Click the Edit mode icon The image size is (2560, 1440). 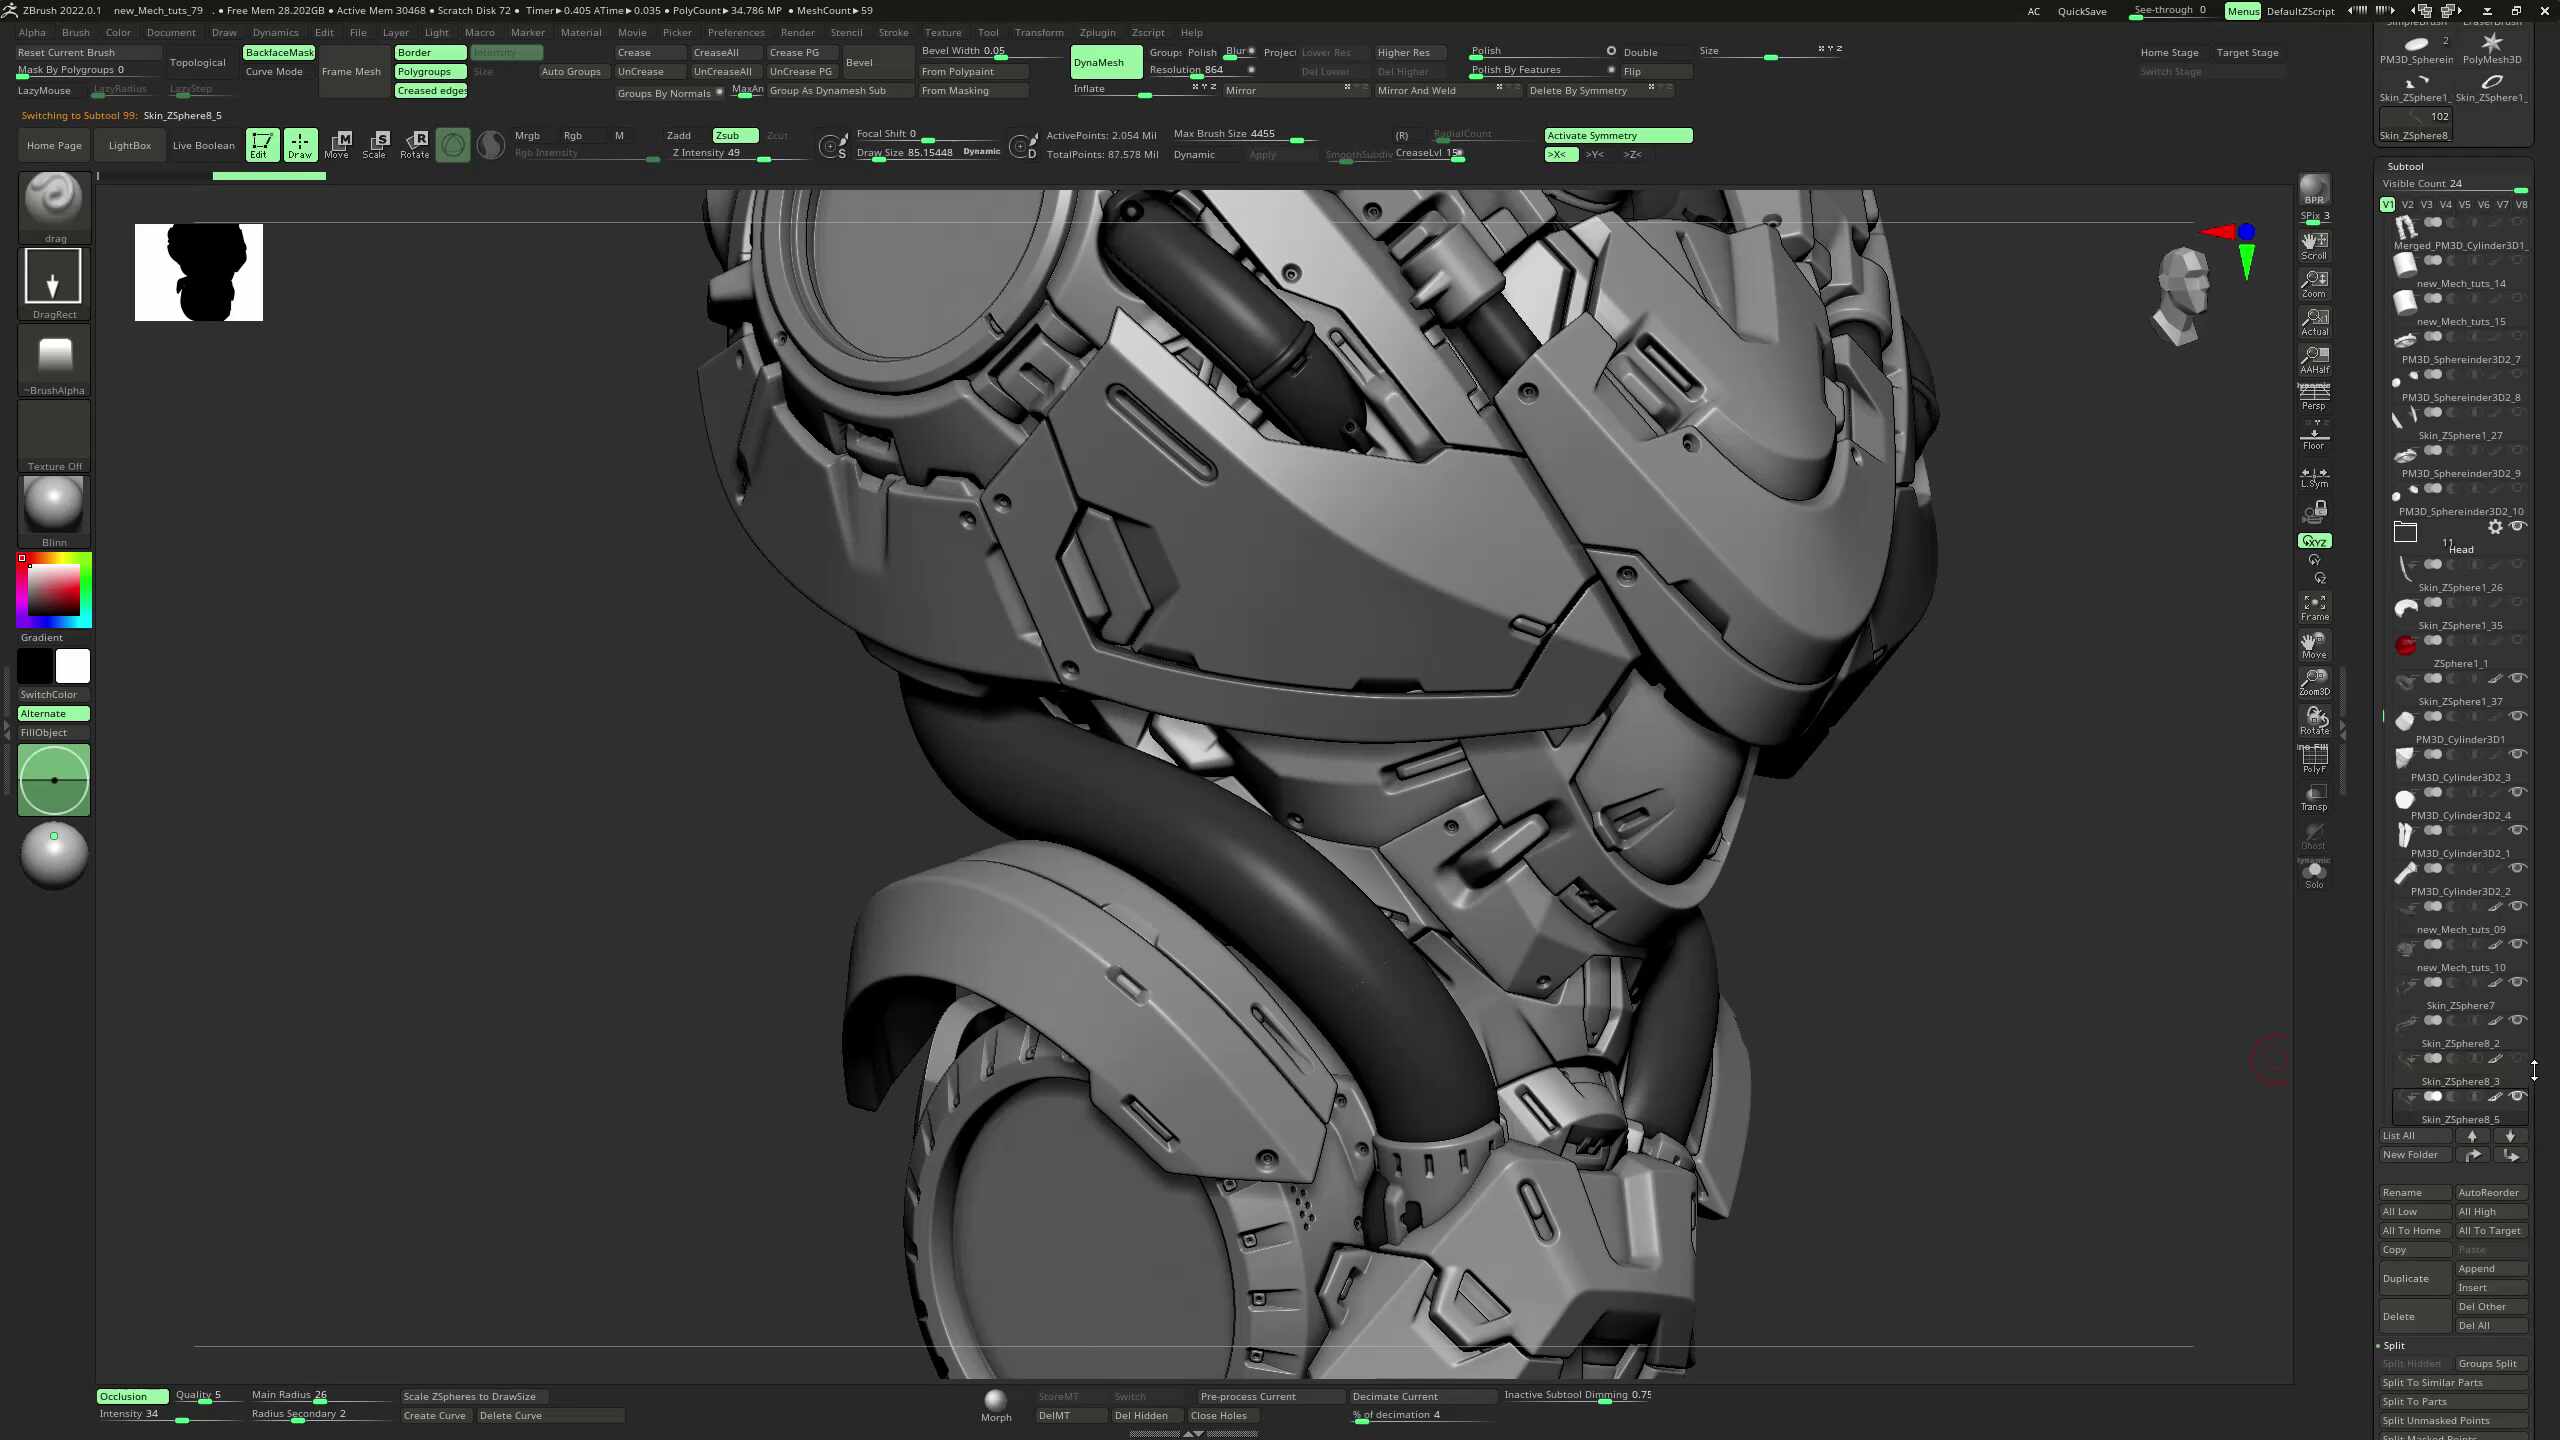pyautogui.click(x=262, y=145)
